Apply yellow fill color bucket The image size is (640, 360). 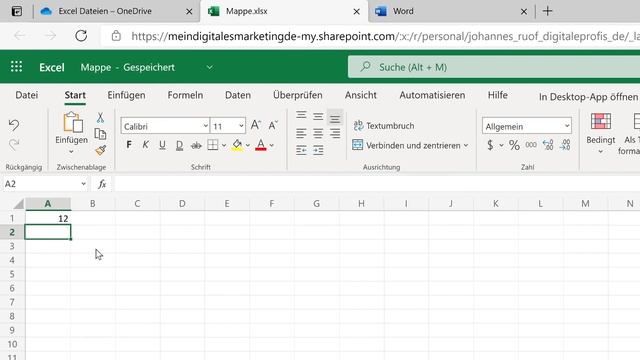pyautogui.click(x=237, y=145)
